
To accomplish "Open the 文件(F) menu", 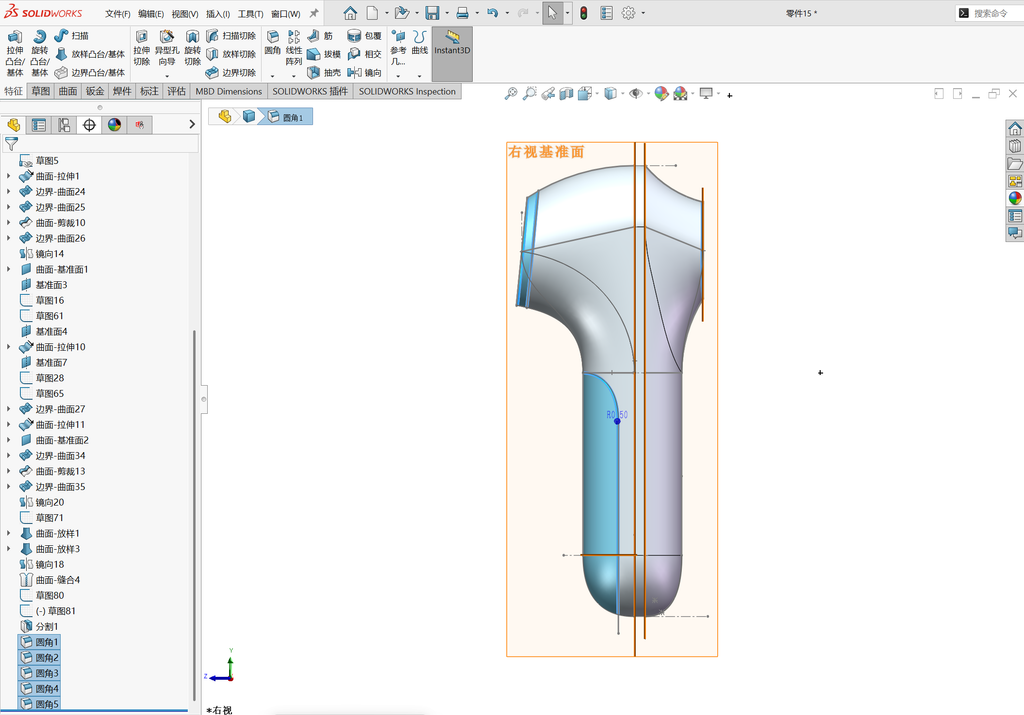I will coord(118,14).
